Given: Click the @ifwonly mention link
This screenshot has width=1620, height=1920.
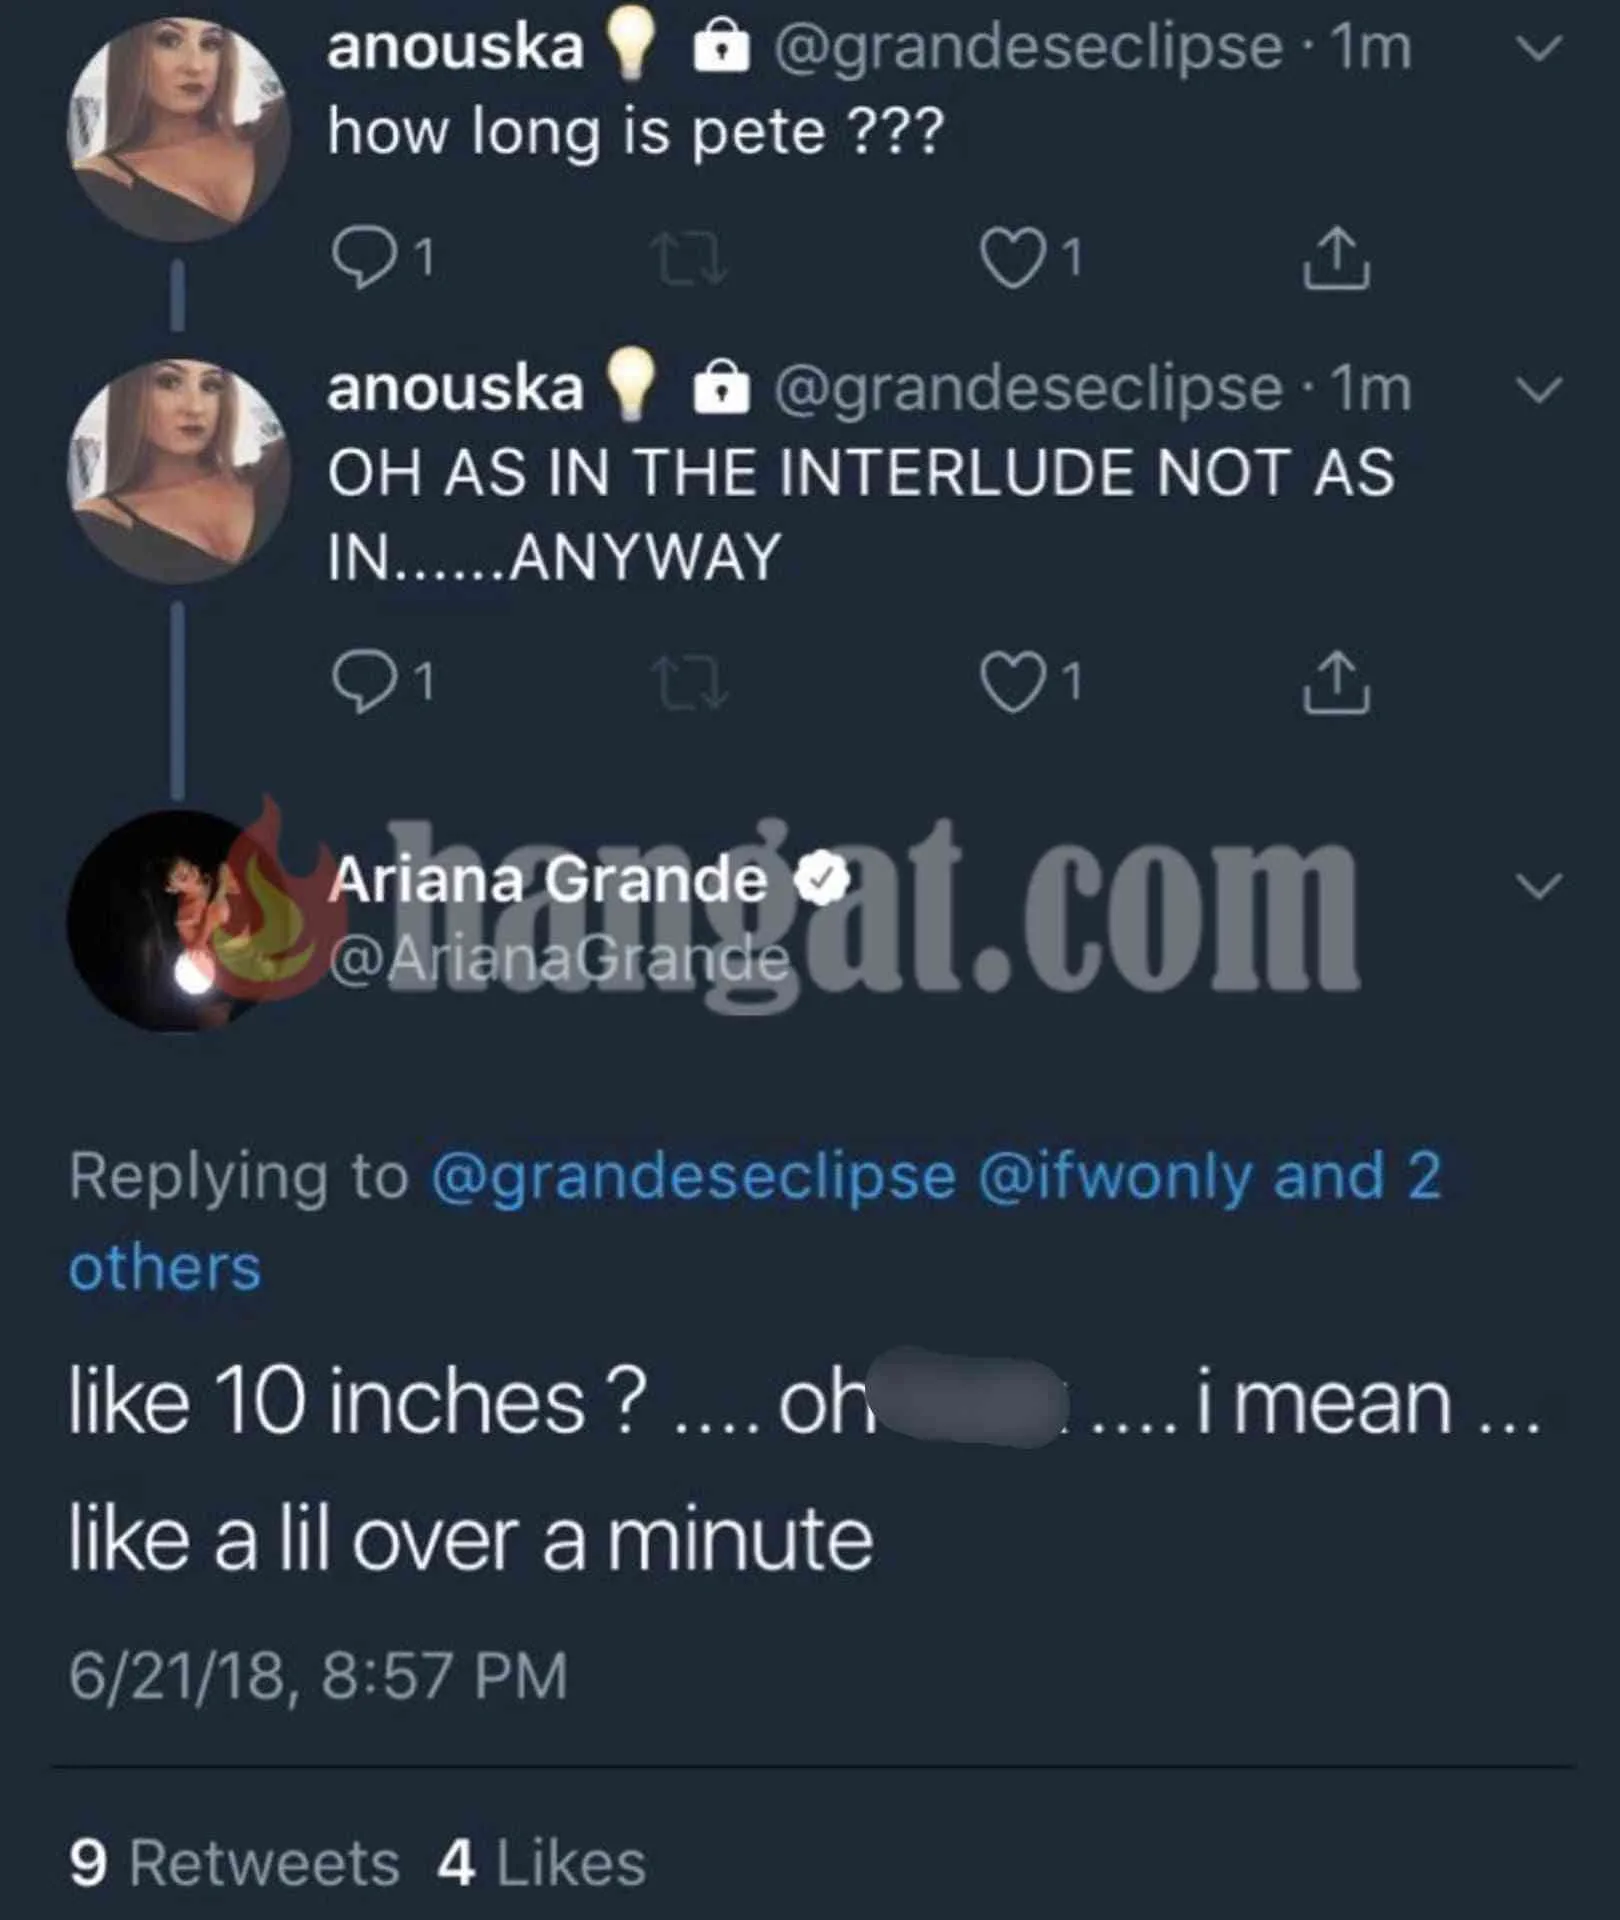Looking at the screenshot, I should click(1114, 1176).
